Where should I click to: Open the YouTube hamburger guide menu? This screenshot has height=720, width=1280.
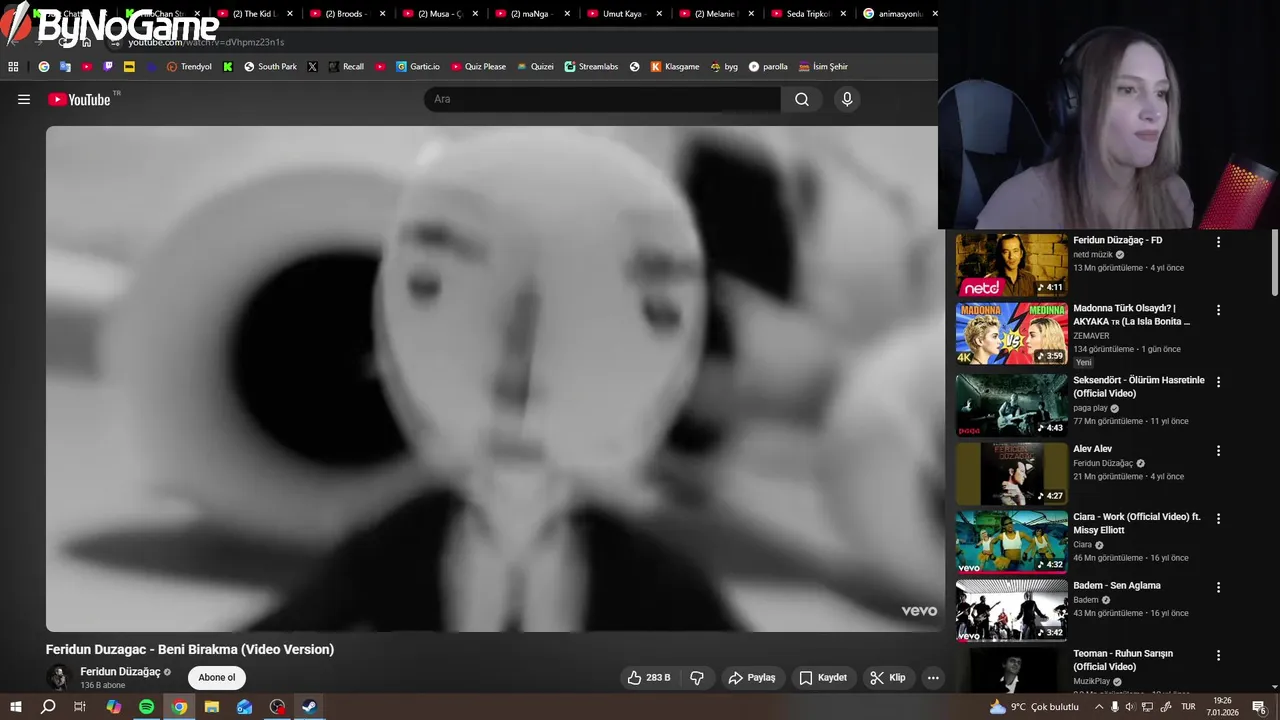(24, 99)
